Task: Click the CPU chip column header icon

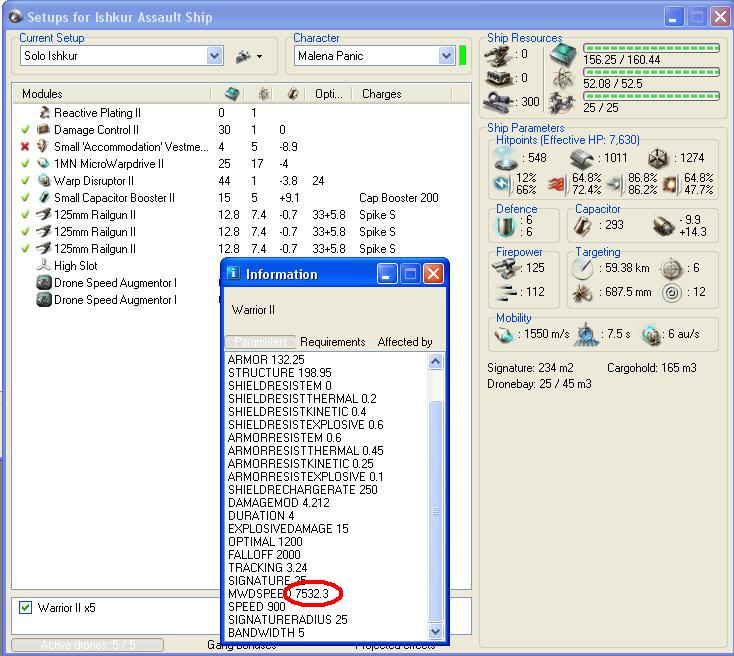Action: point(233,94)
